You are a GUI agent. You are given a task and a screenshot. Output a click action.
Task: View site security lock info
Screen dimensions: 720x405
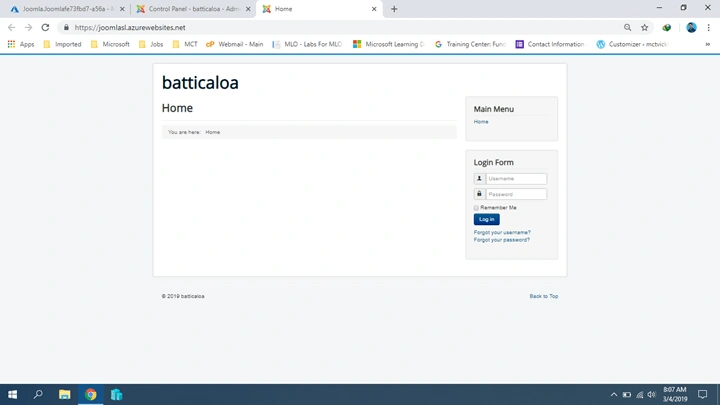(66, 28)
